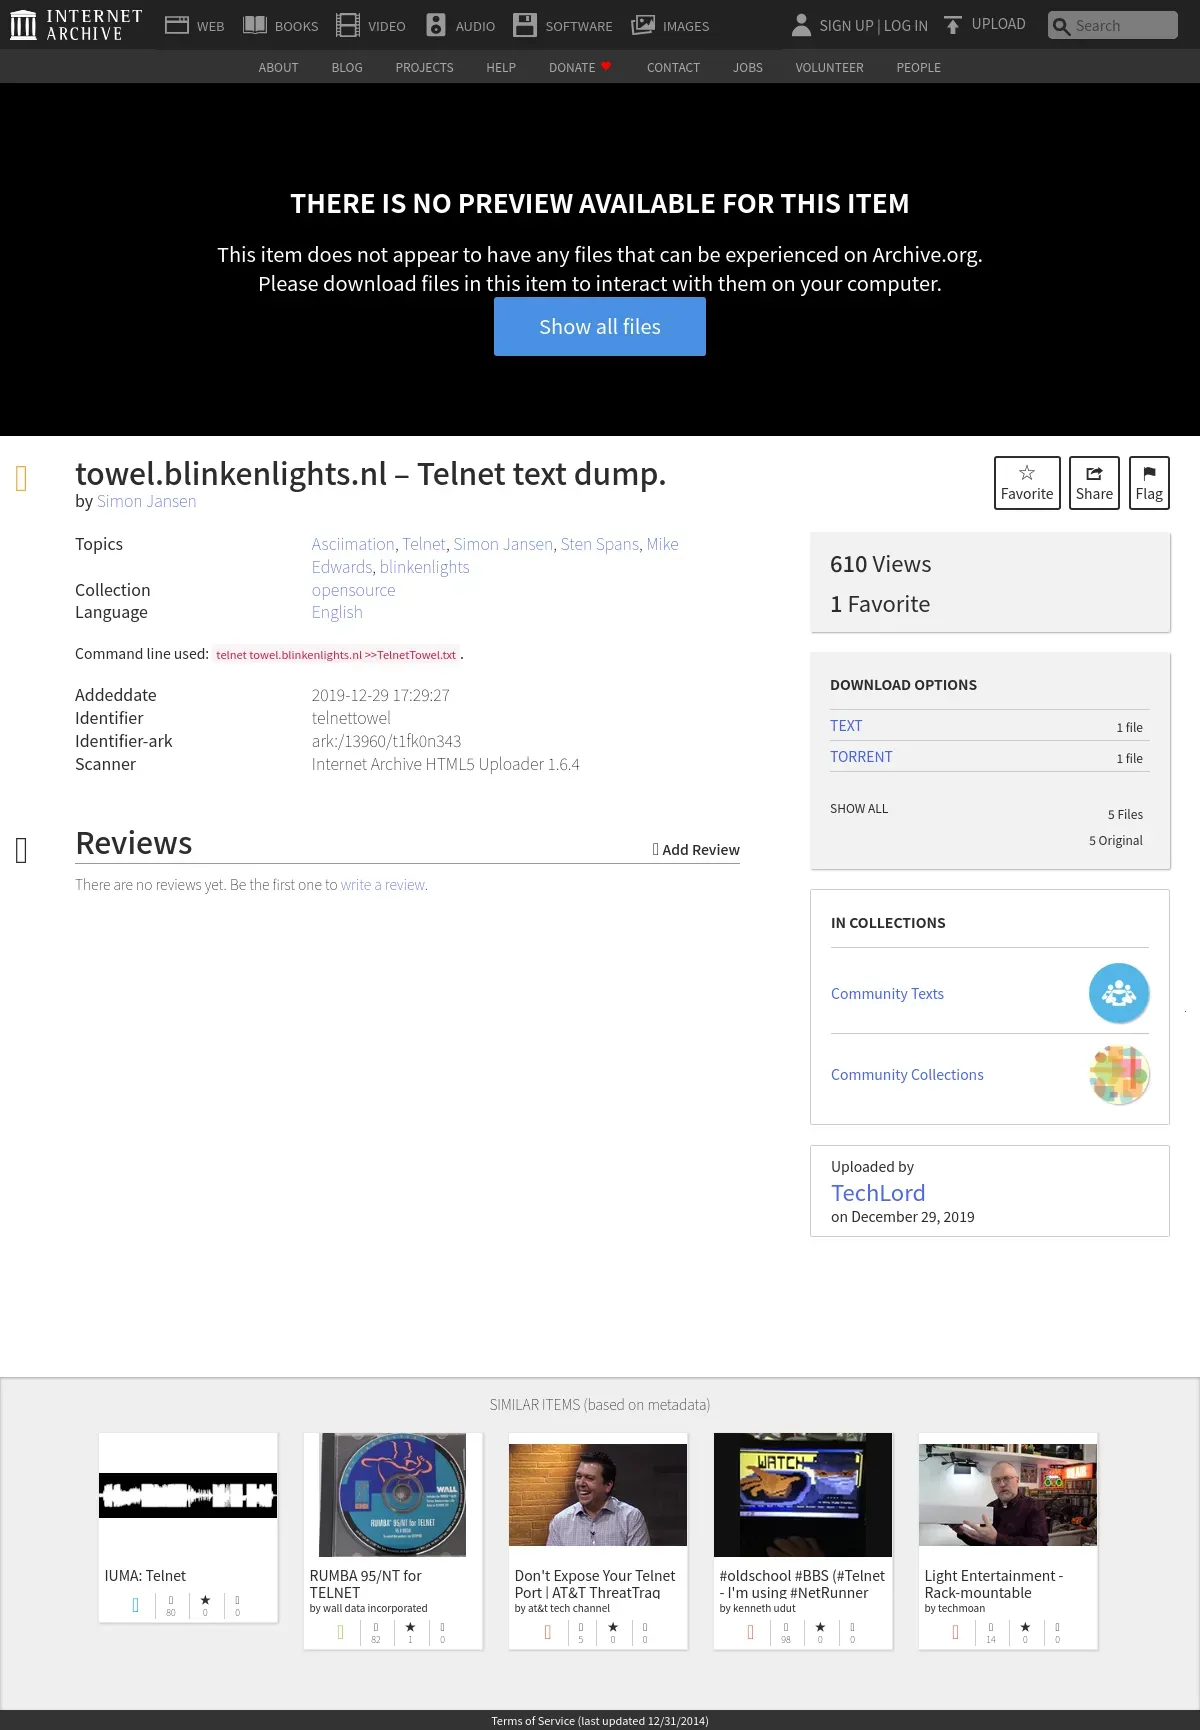Screen dimensions: 1200x1730
Task: Open the Images section icon
Action: (x=643, y=25)
